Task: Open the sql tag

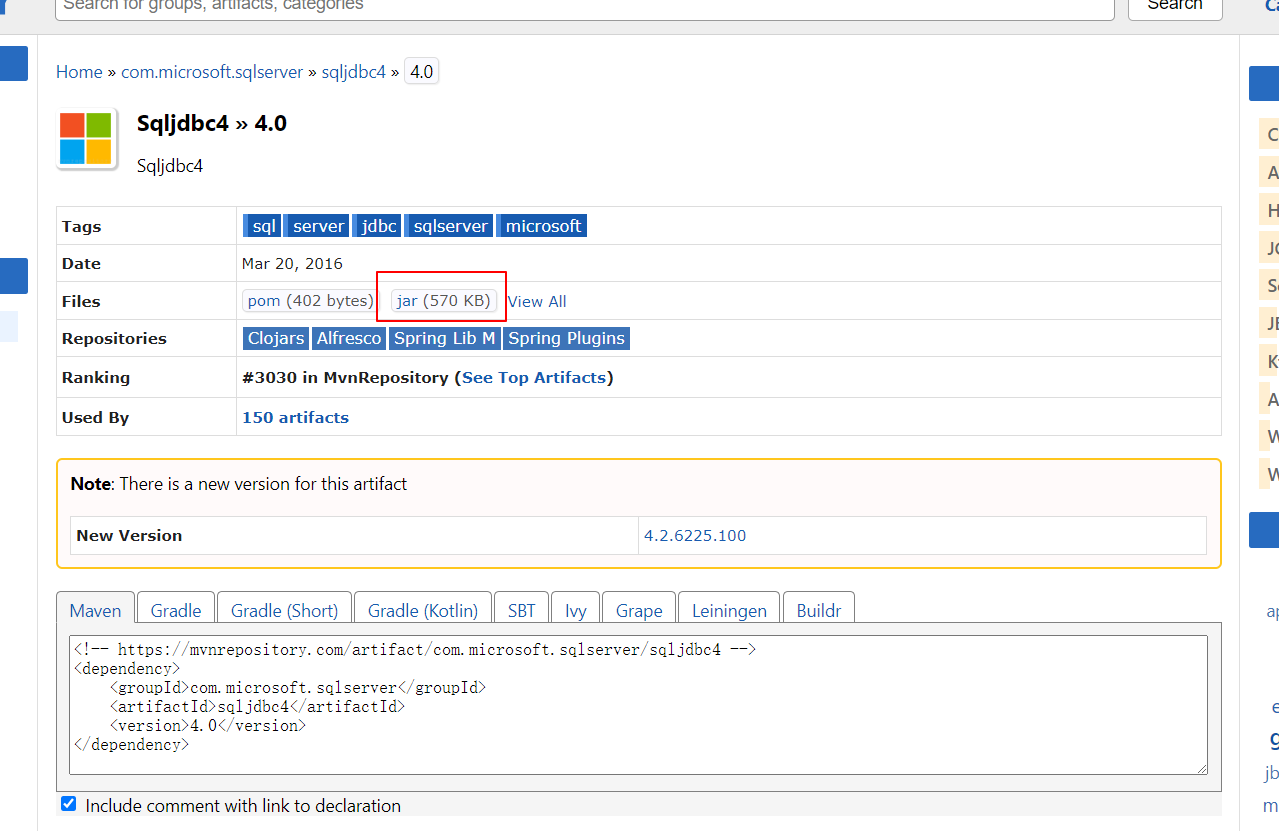Action: click(x=263, y=226)
